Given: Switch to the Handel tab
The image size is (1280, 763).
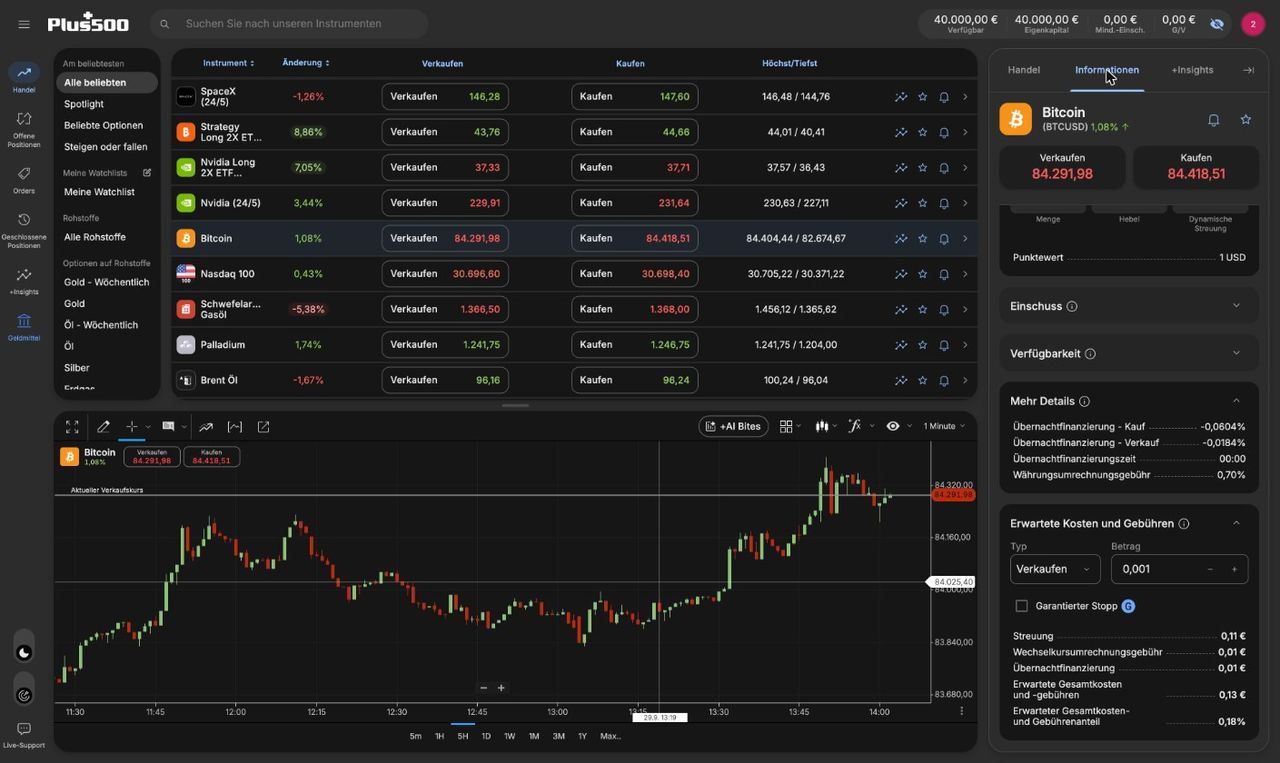Looking at the screenshot, I should tap(1024, 70).
